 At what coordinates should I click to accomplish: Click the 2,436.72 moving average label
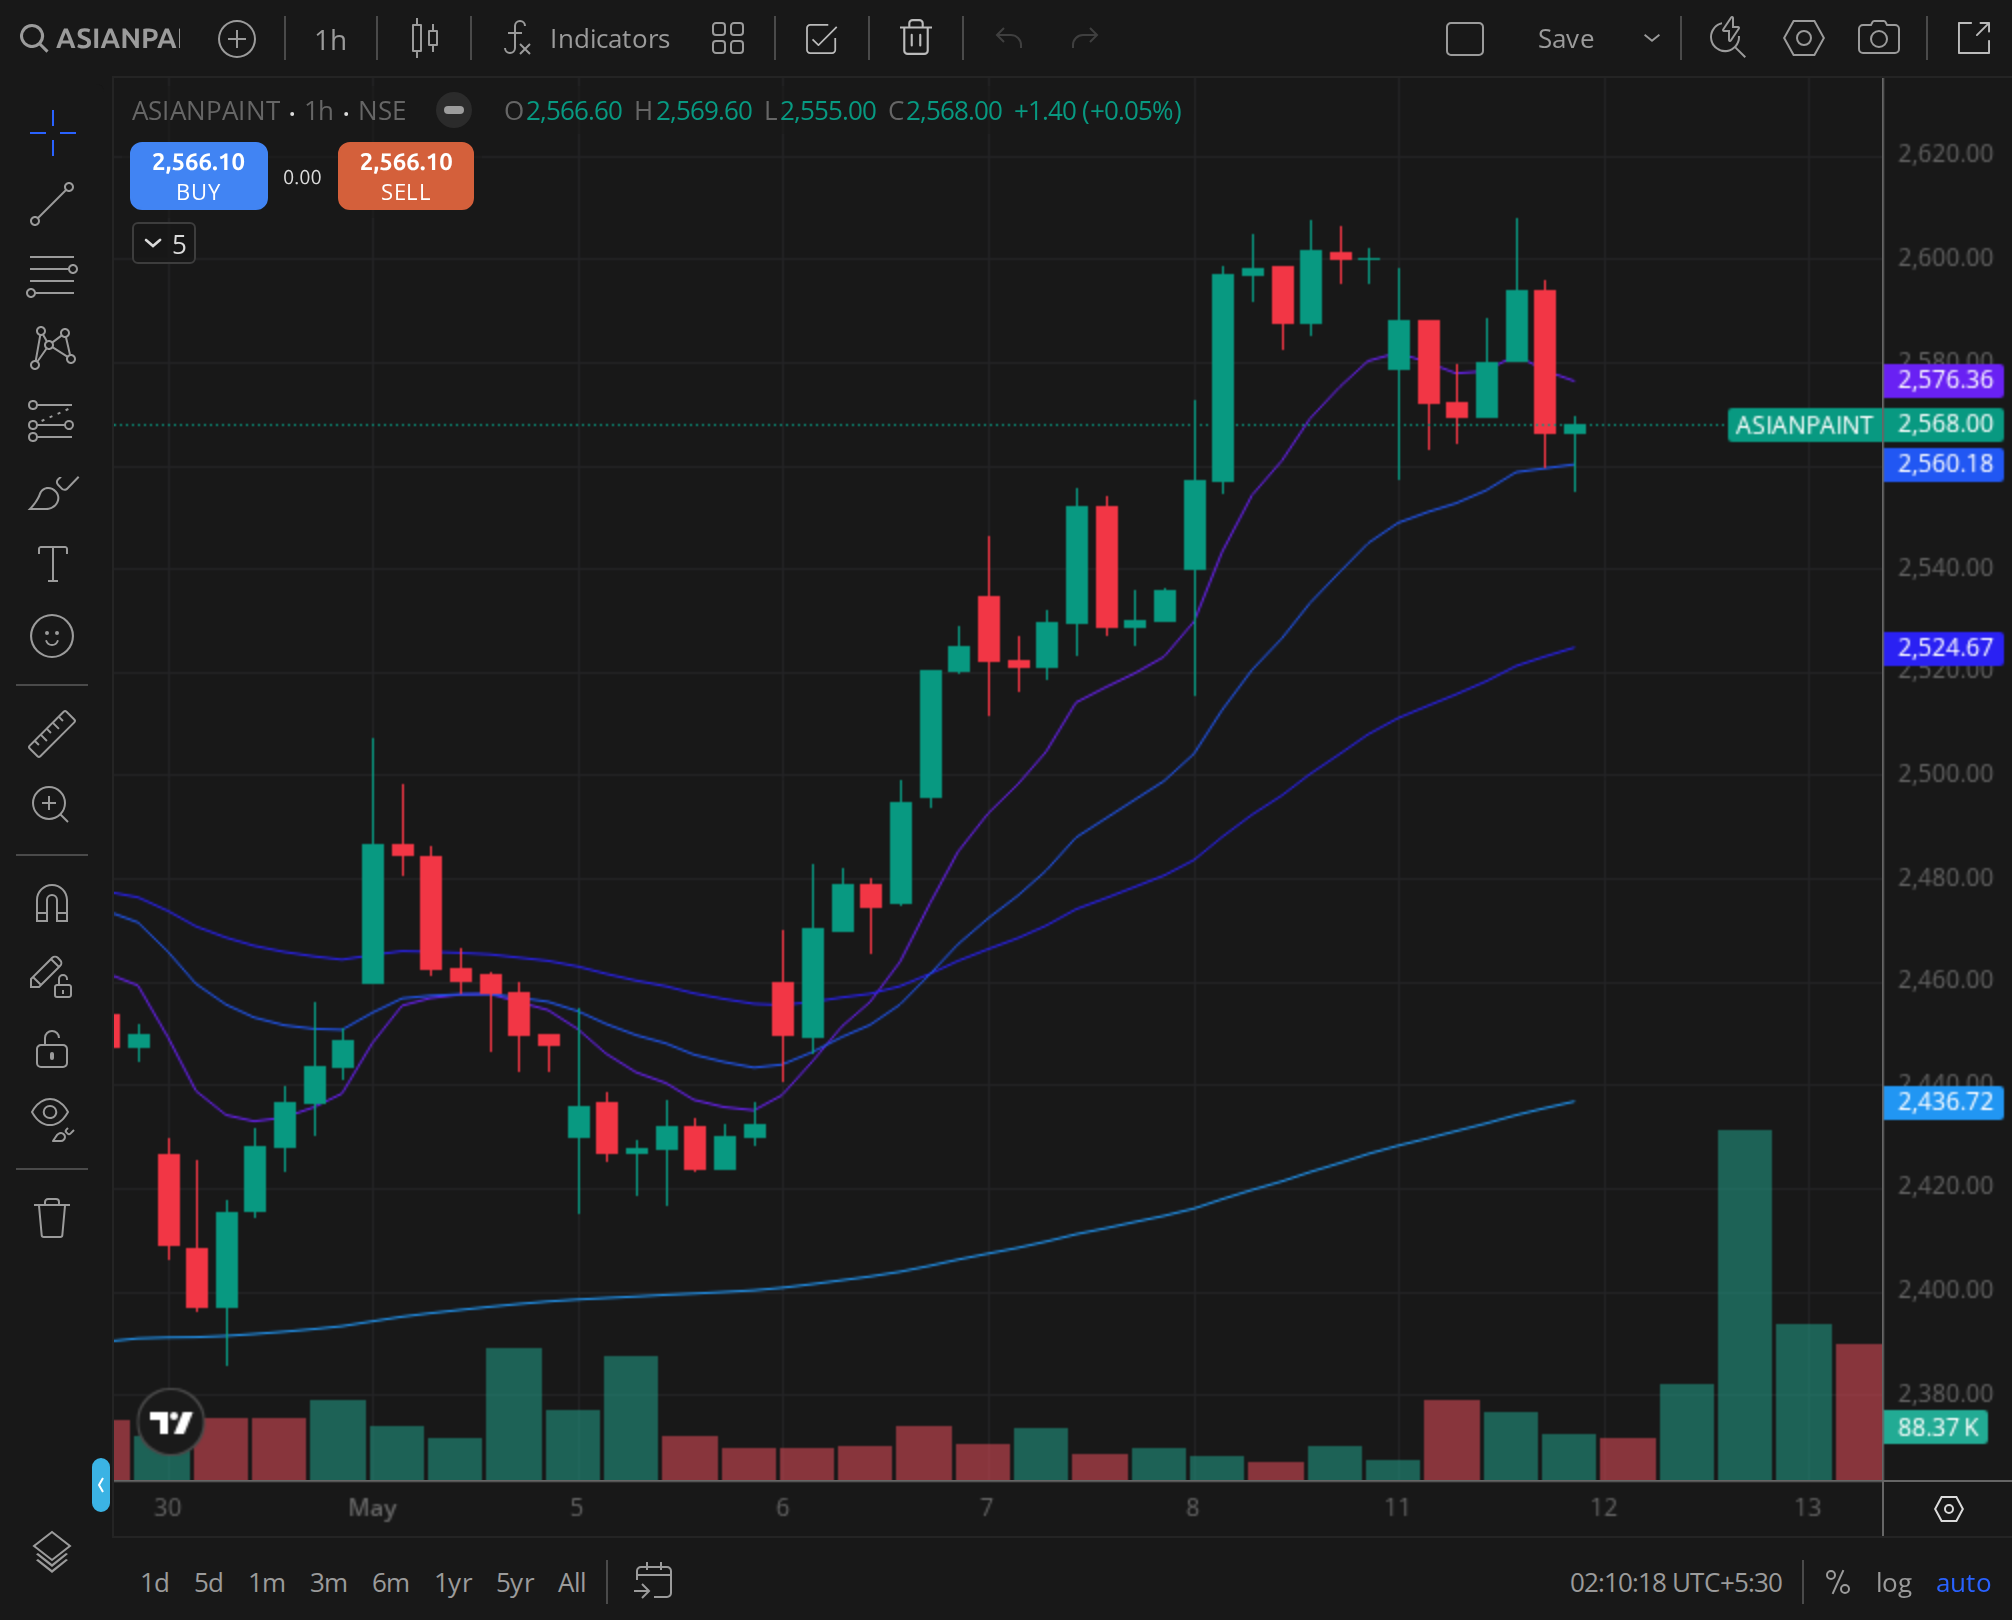[x=1944, y=1102]
